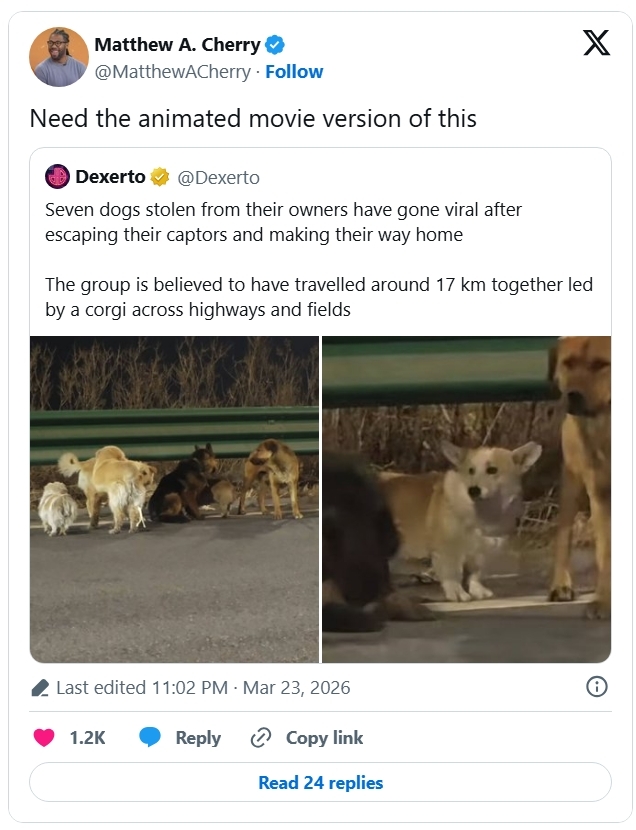
Task: Click the copy link chain icon
Action: (x=261, y=738)
